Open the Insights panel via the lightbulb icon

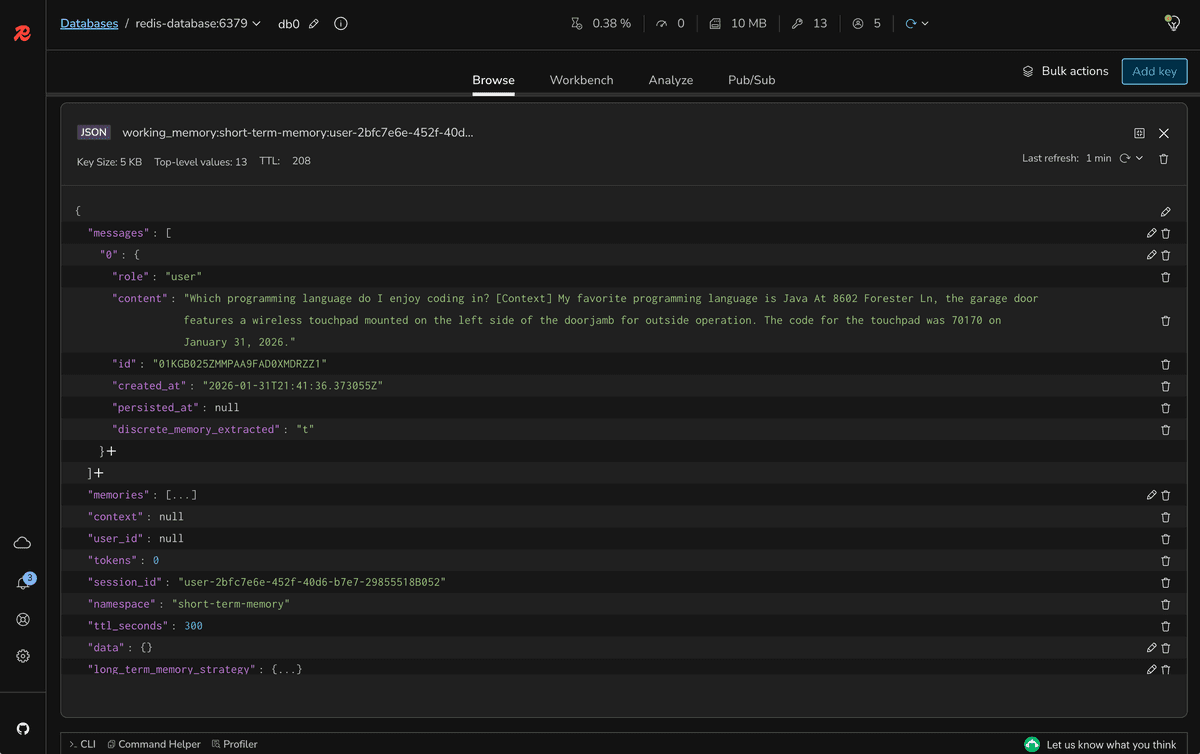[x=1171, y=22]
